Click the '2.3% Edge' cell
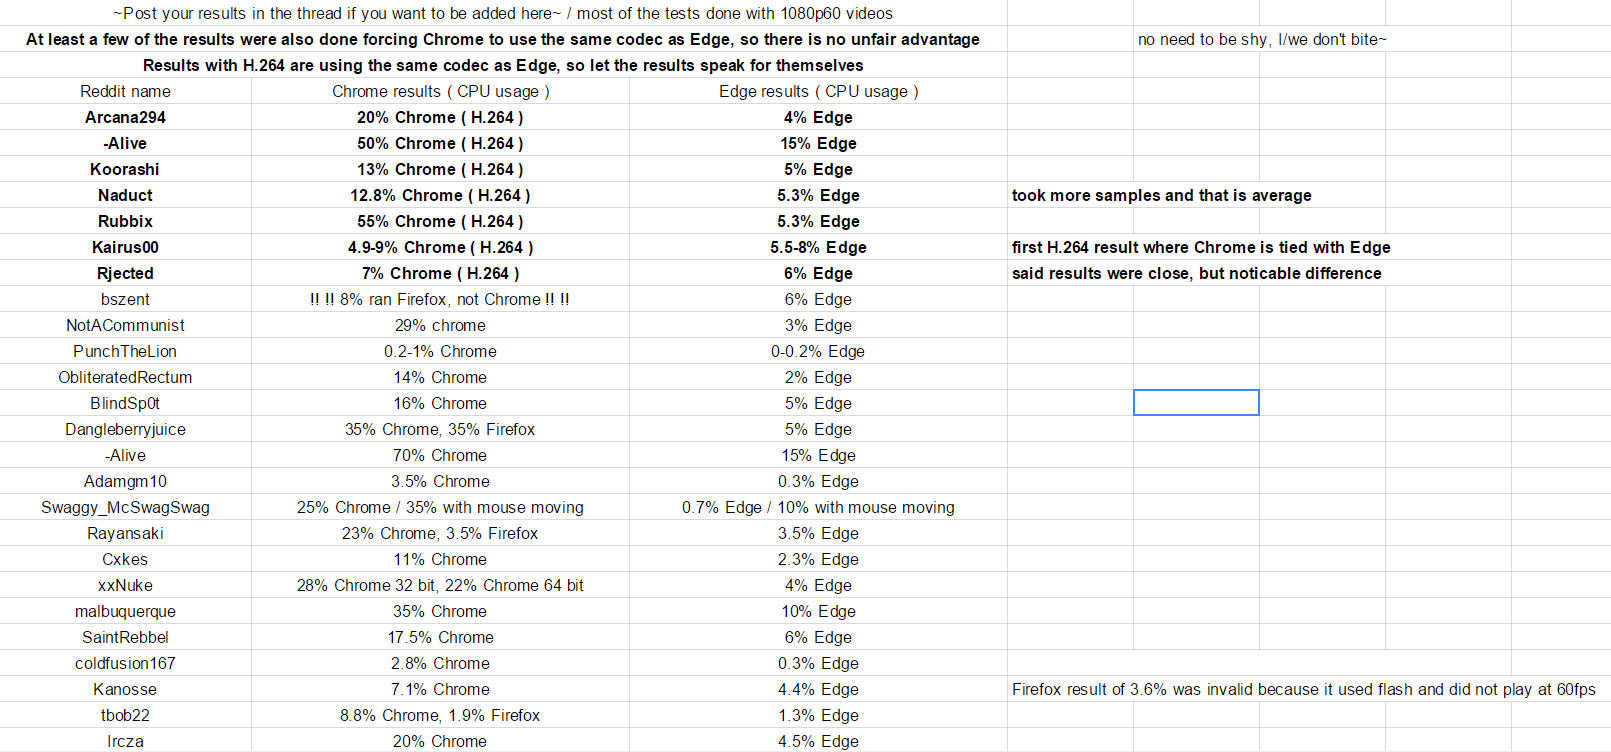Image resolution: width=1611 pixels, height=752 pixels. (x=818, y=559)
